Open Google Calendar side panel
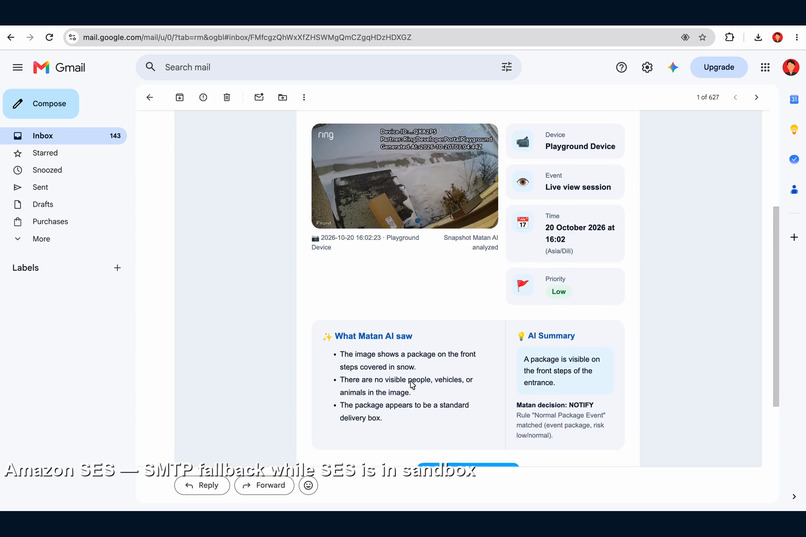The image size is (806, 537). [794, 99]
